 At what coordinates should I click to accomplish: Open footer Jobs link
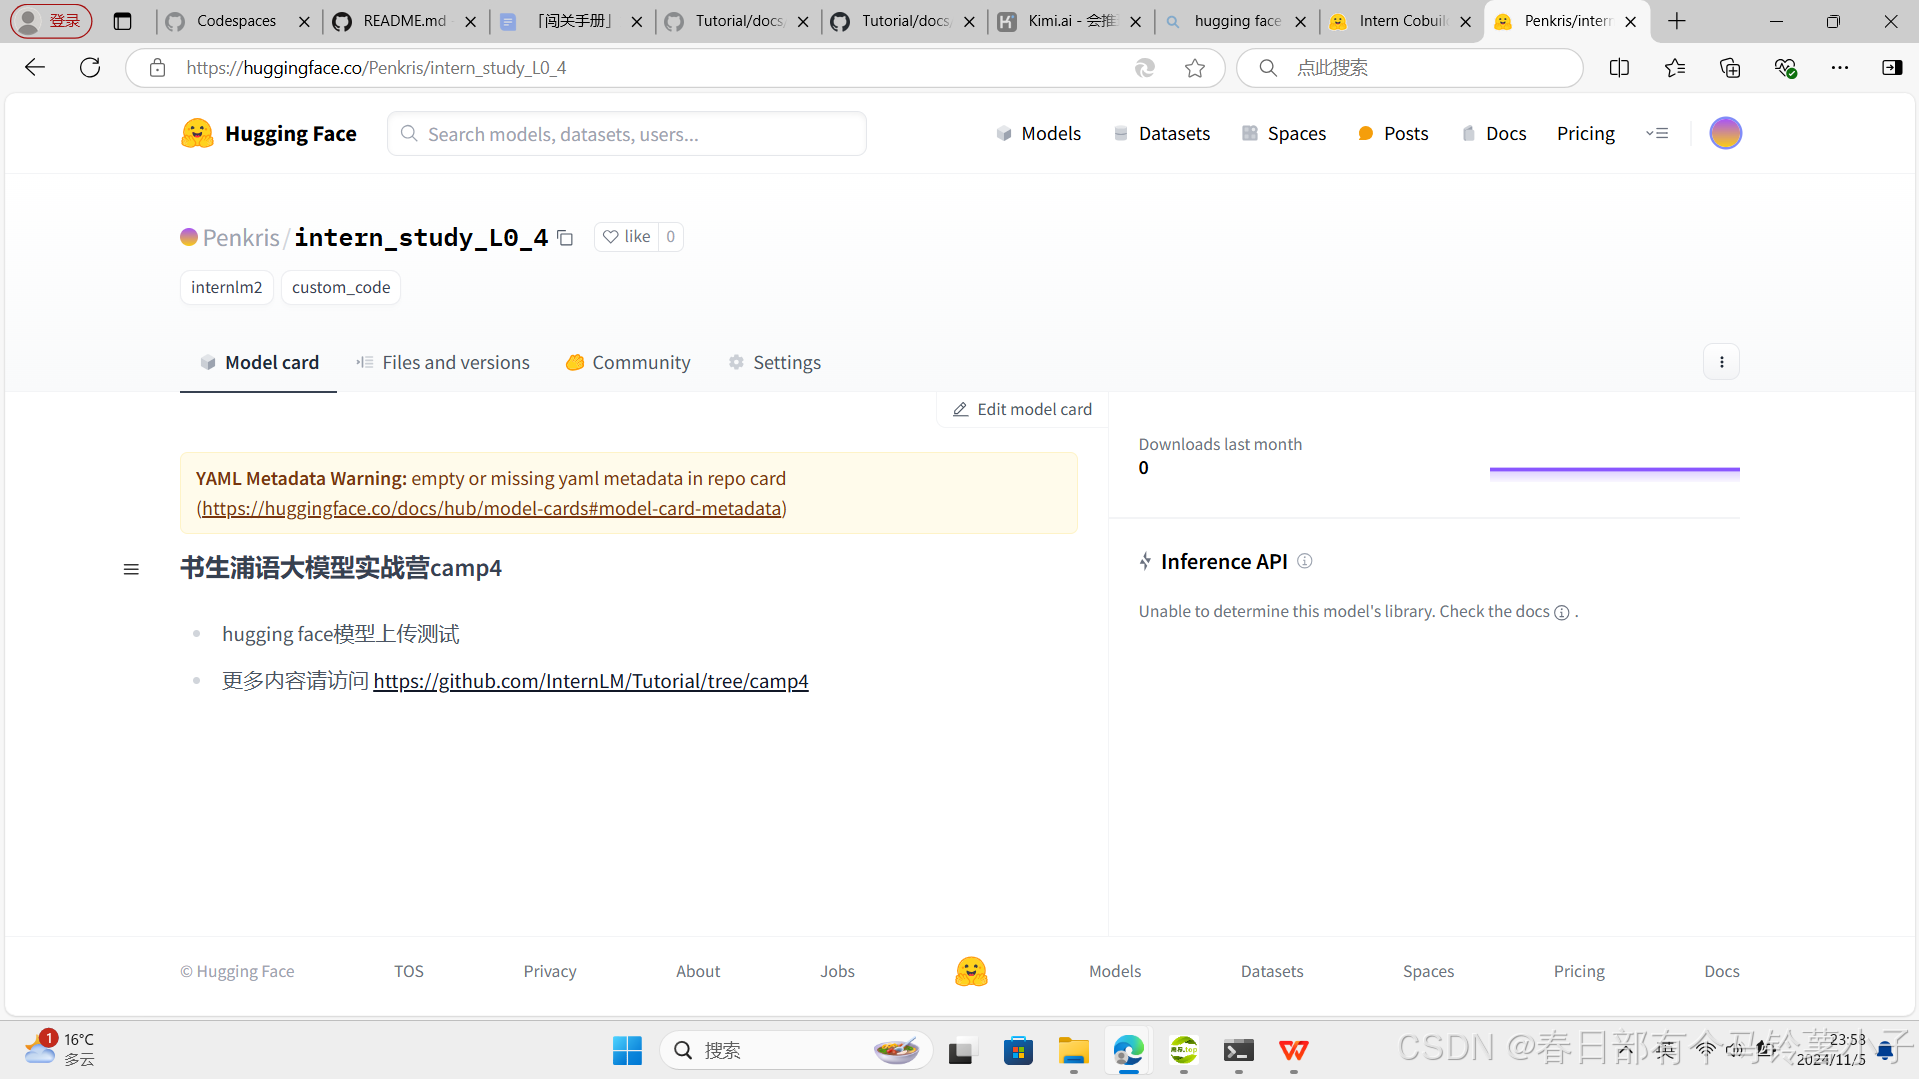838,972
